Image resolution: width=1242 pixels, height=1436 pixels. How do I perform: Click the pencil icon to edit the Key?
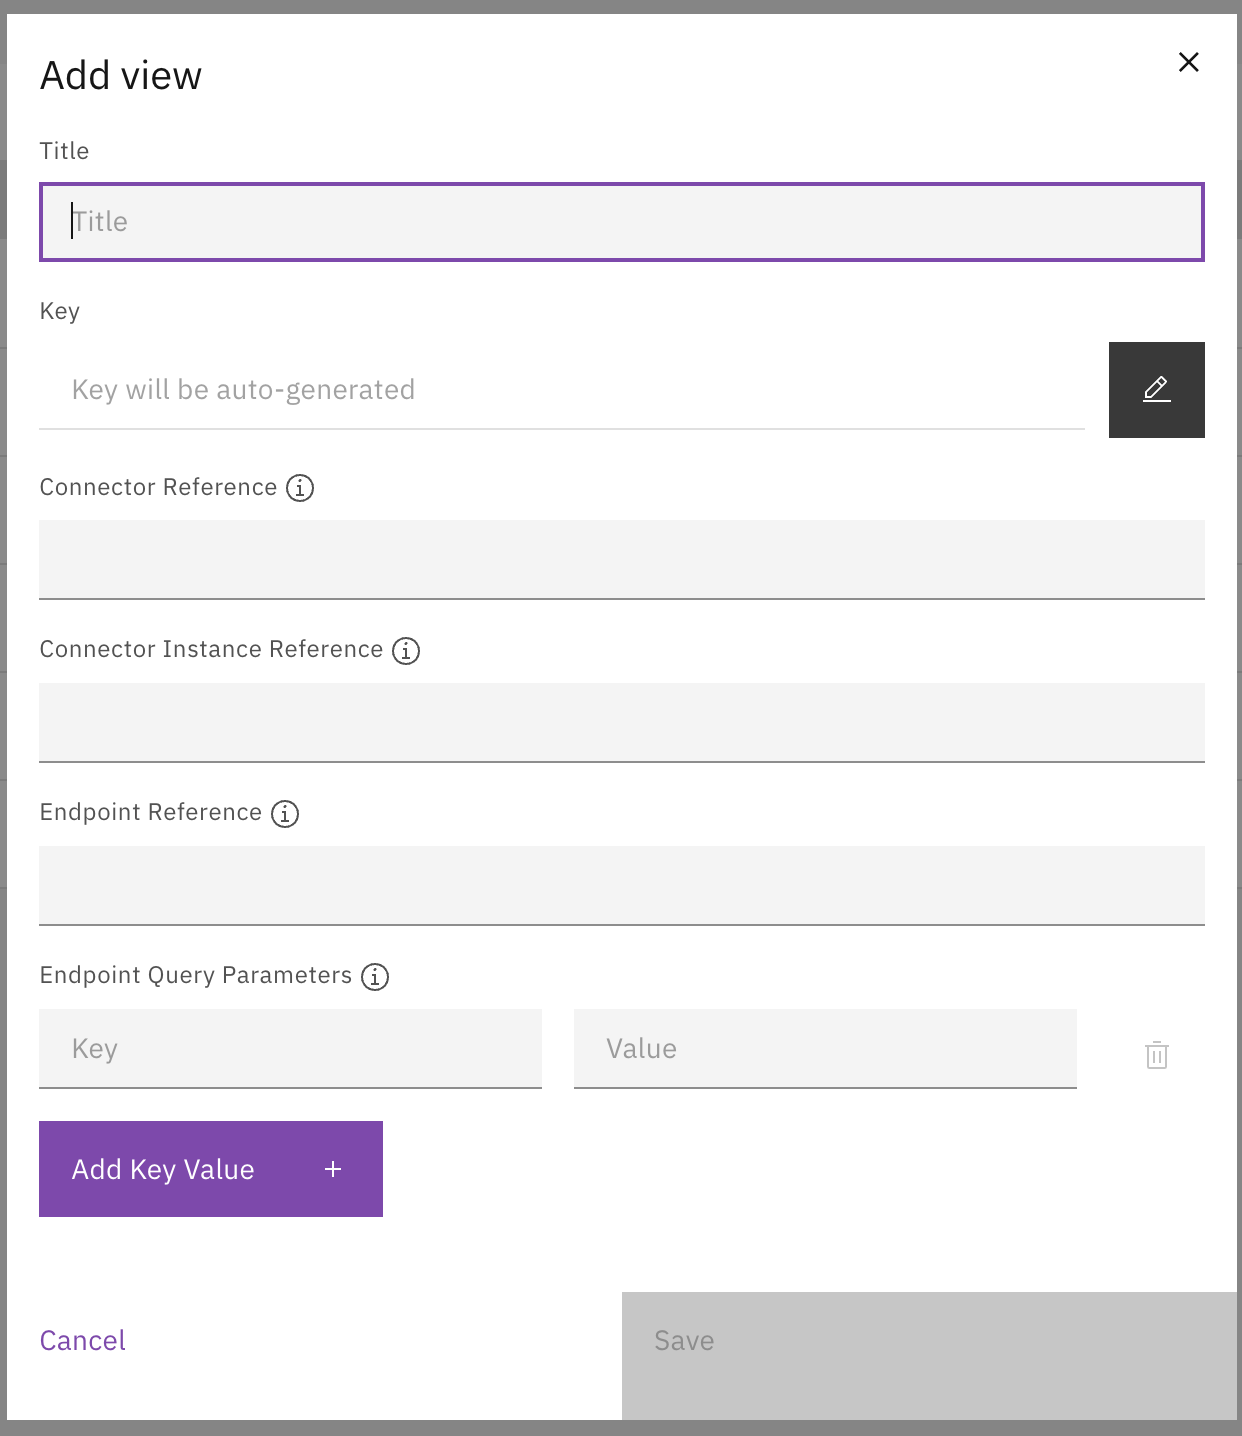(1156, 390)
